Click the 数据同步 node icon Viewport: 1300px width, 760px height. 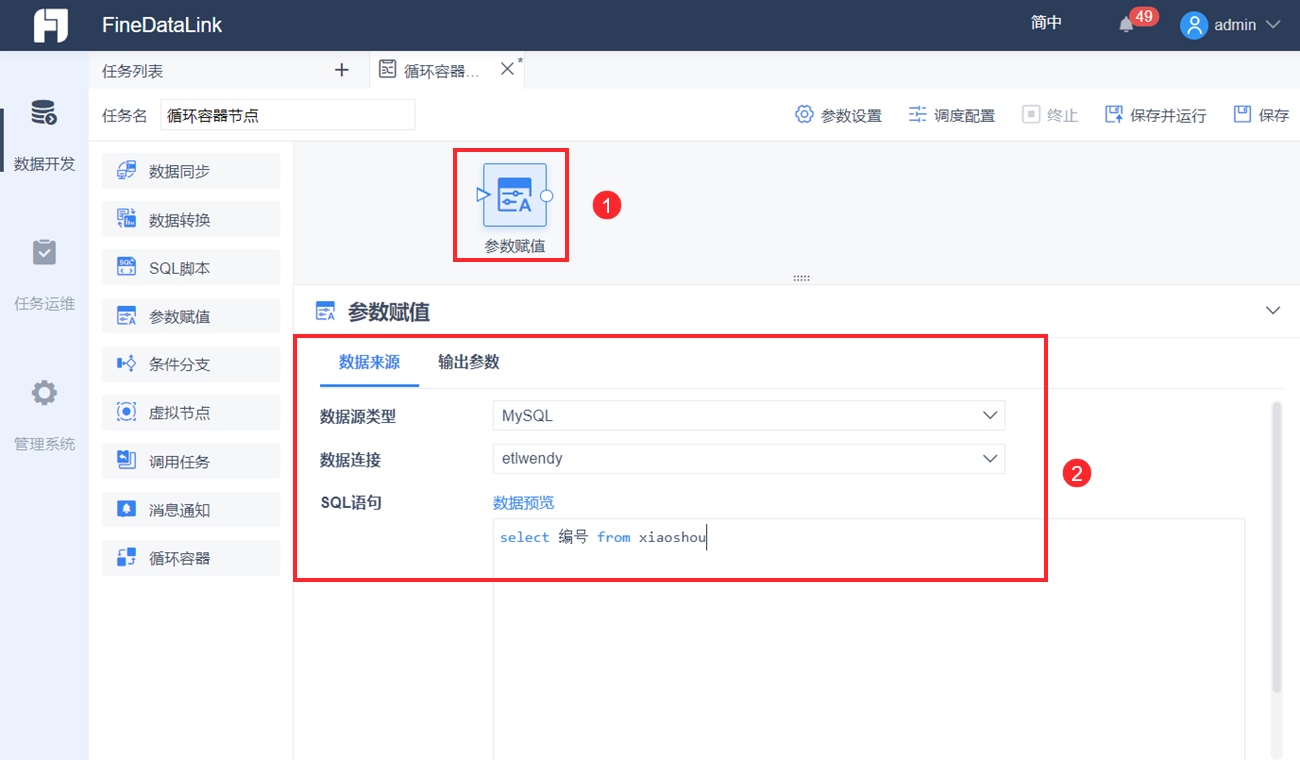click(x=126, y=171)
